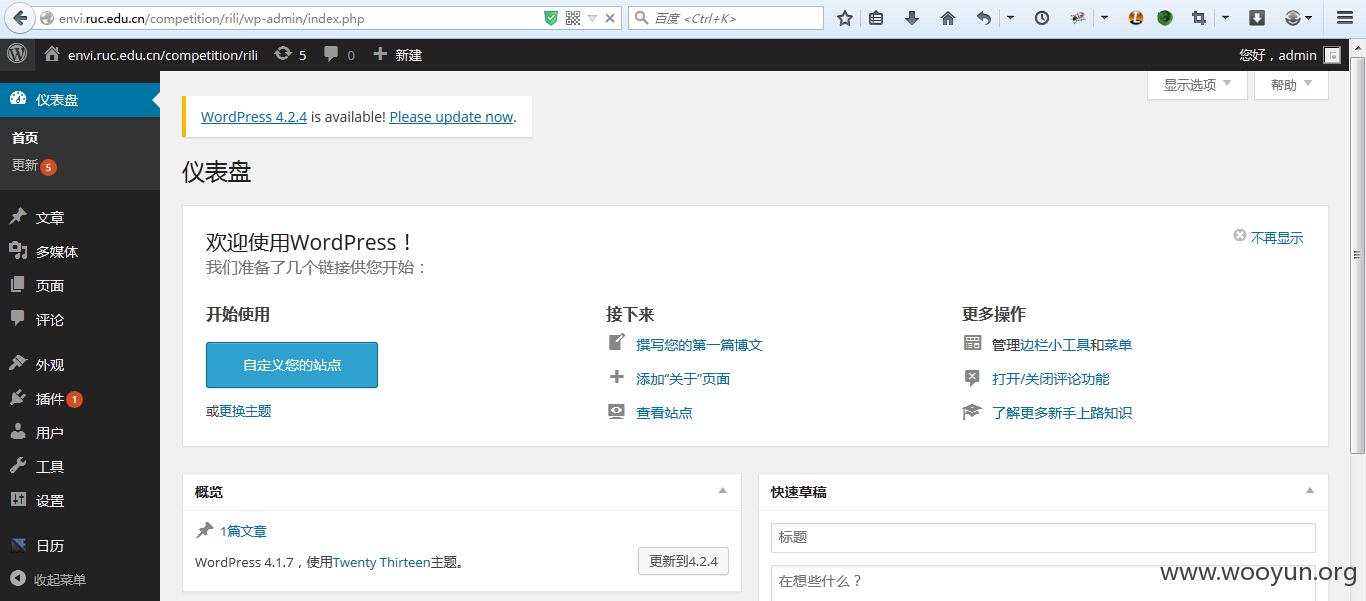
Task: Click the crop screenshot toolbar icon
Action: click(1199, 18)
